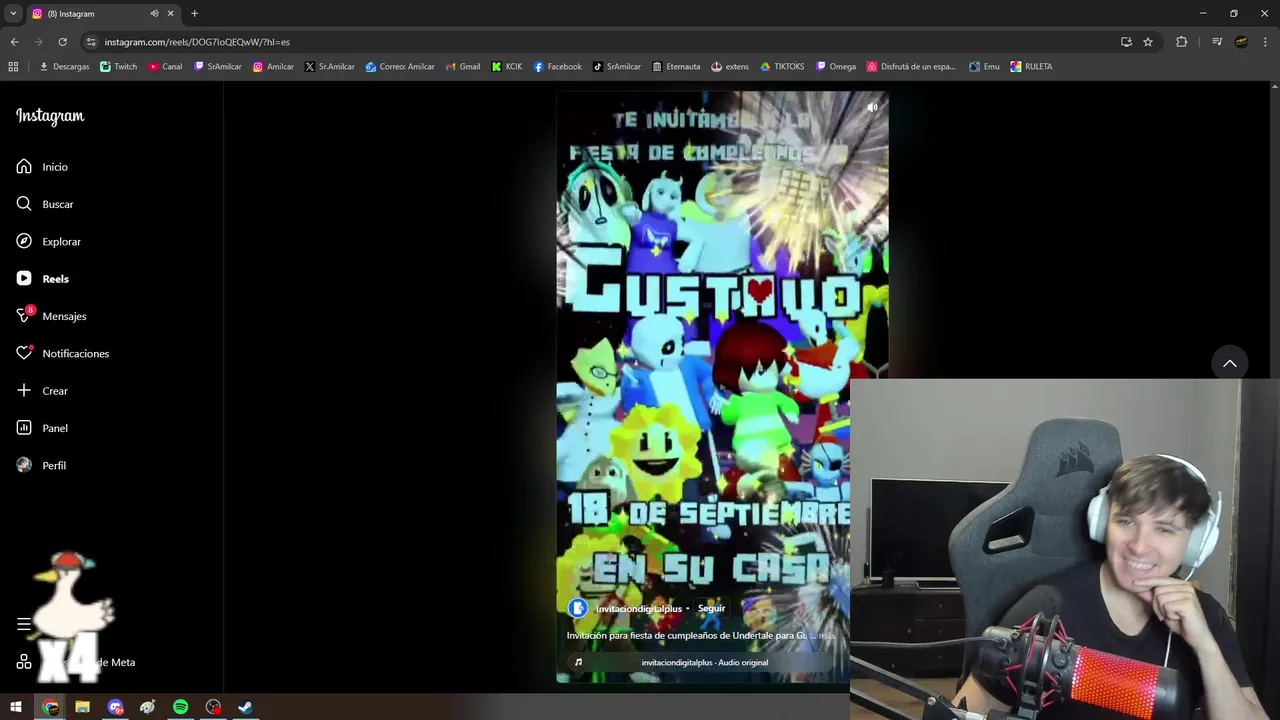The height and width of the screenshot is (720, 1280).
Task: View site information icon in address bar
Action: pyautogui.click(x=91, y=42)
